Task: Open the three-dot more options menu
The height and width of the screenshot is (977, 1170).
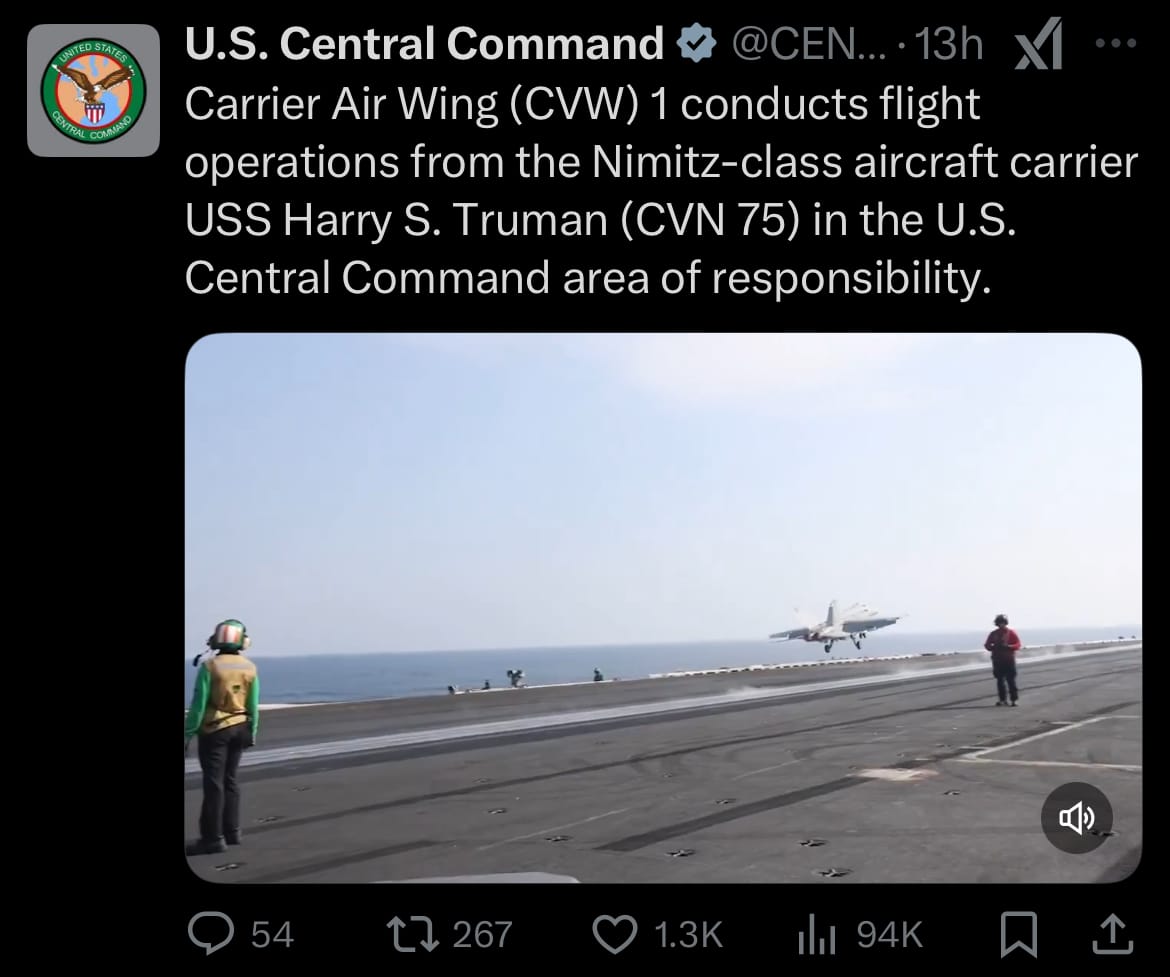Action: (1116, 43)
